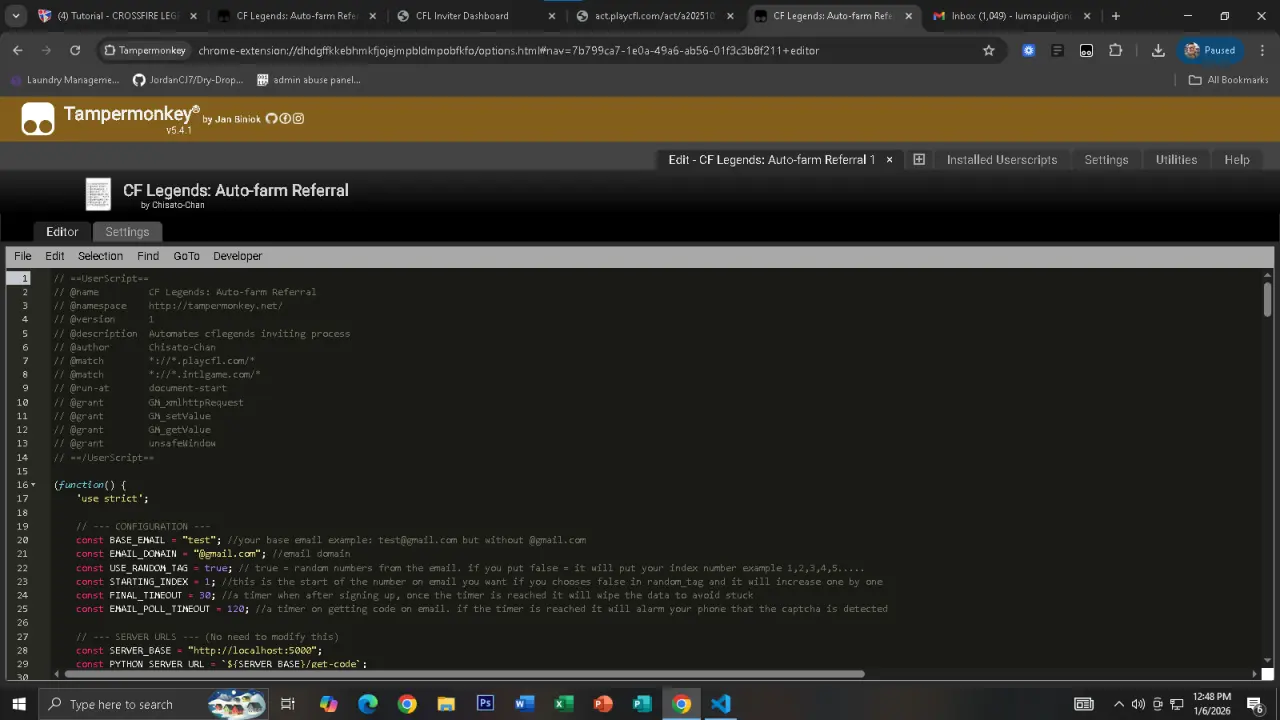Open the Installed Userscripts tab

[1002, 160]
